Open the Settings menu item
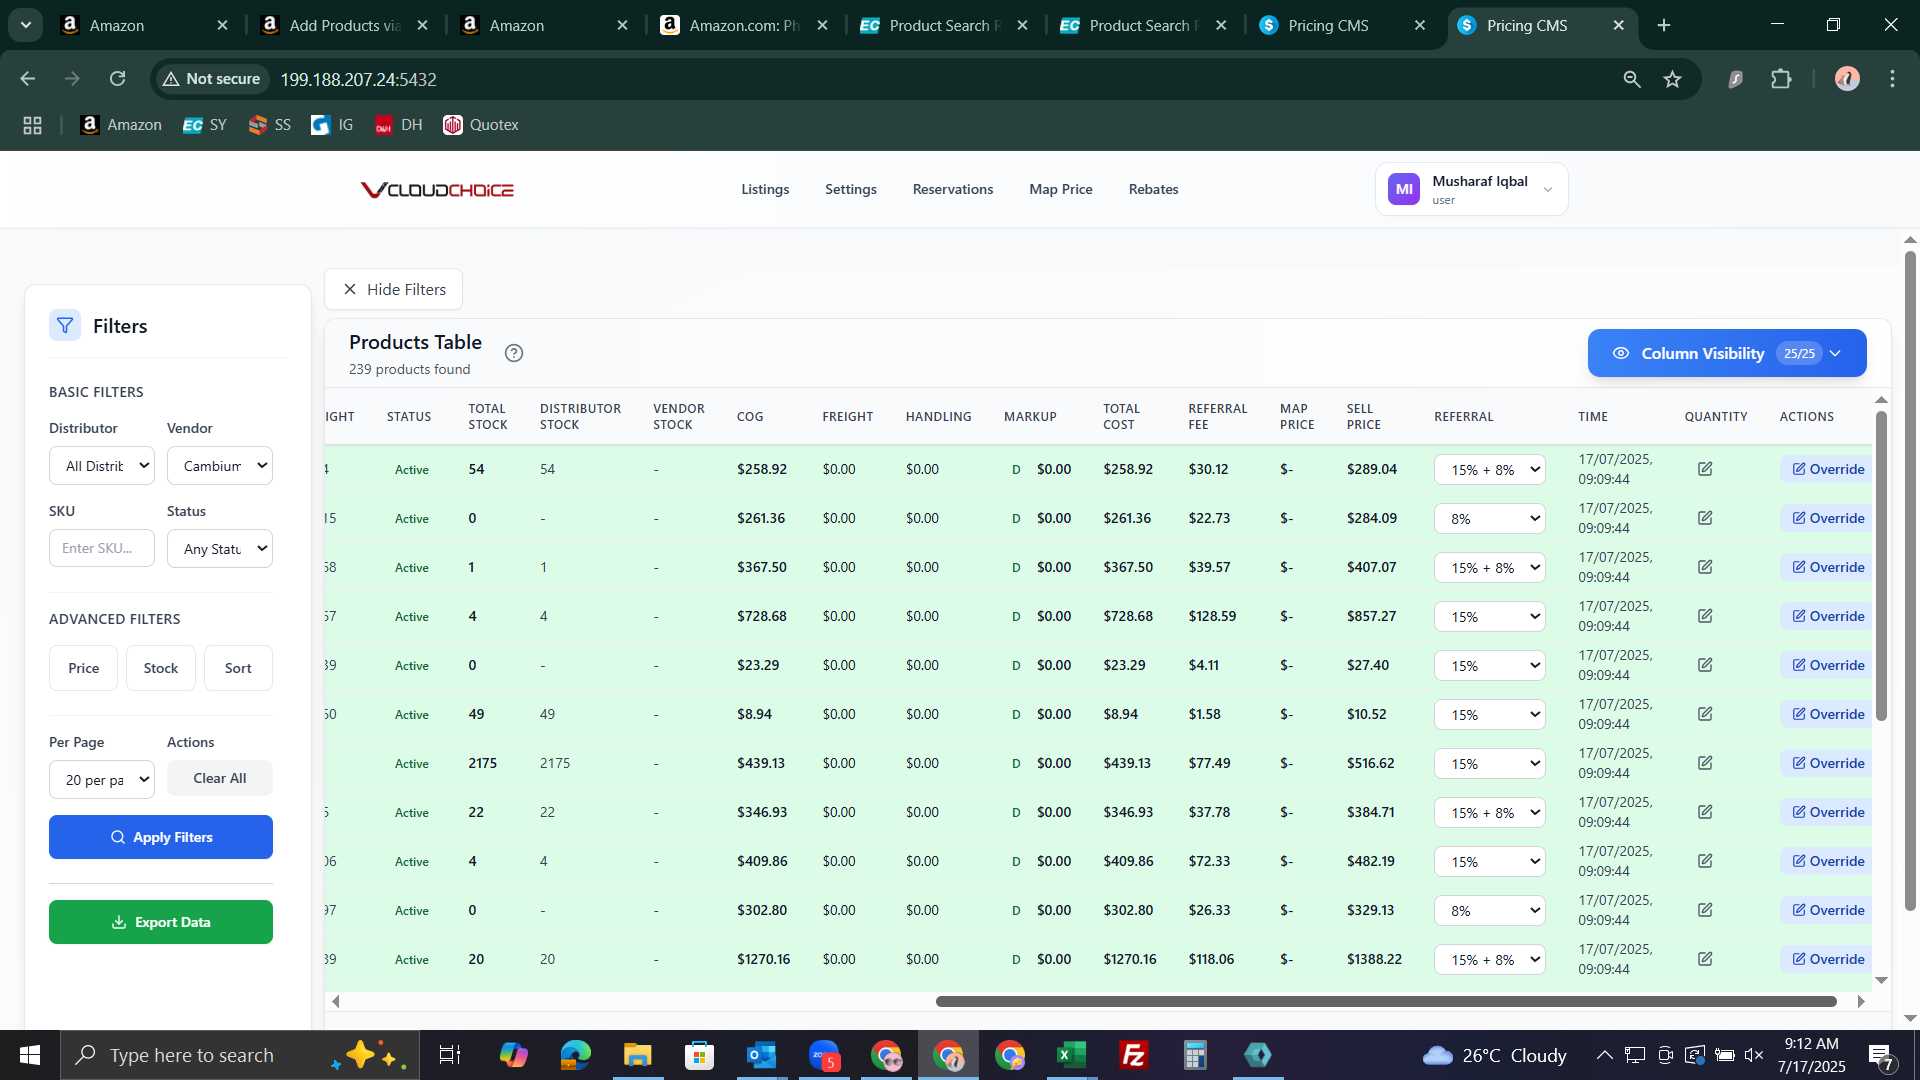Viewport: 1920px width, 1080px height. pos(851,189)
